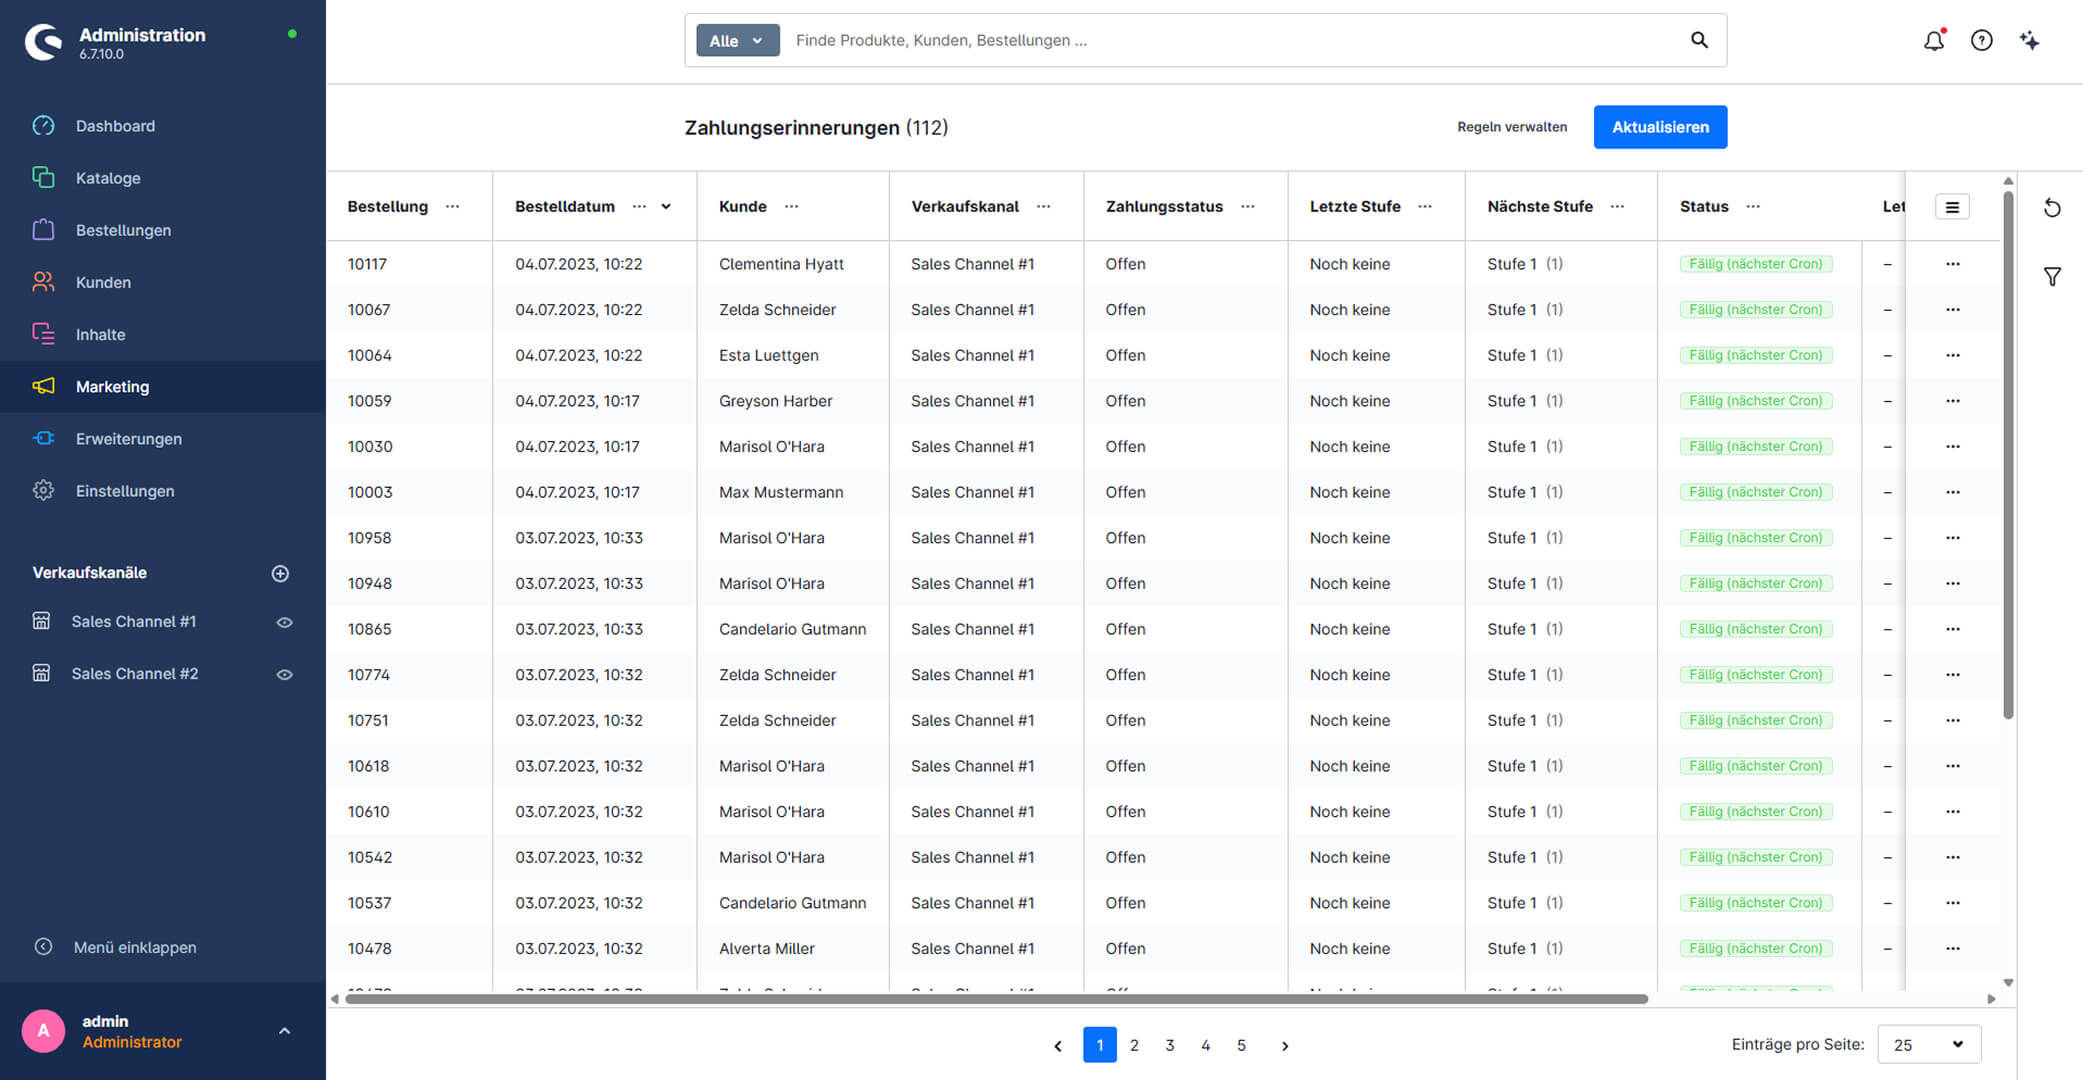This screenshot has width=2083, height=1080.
Task: Open the Inhalte sidebar icon
Action: pyautogui.click(x=43, y=334)
